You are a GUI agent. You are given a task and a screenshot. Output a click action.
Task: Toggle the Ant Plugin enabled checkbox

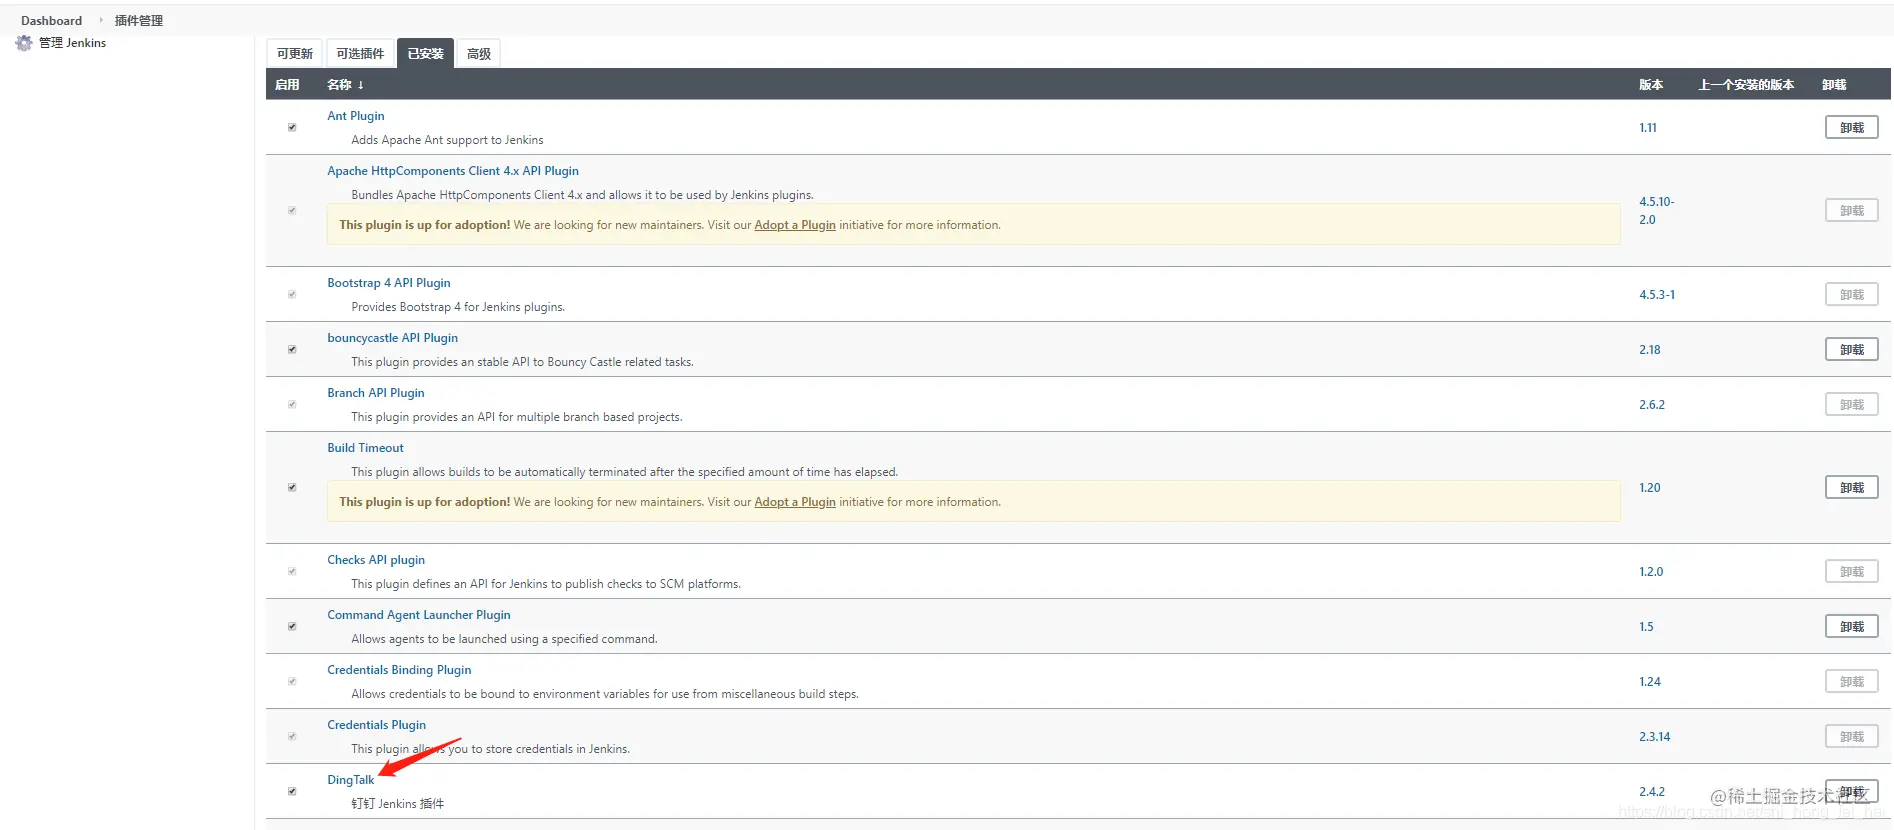click(292, 127)
